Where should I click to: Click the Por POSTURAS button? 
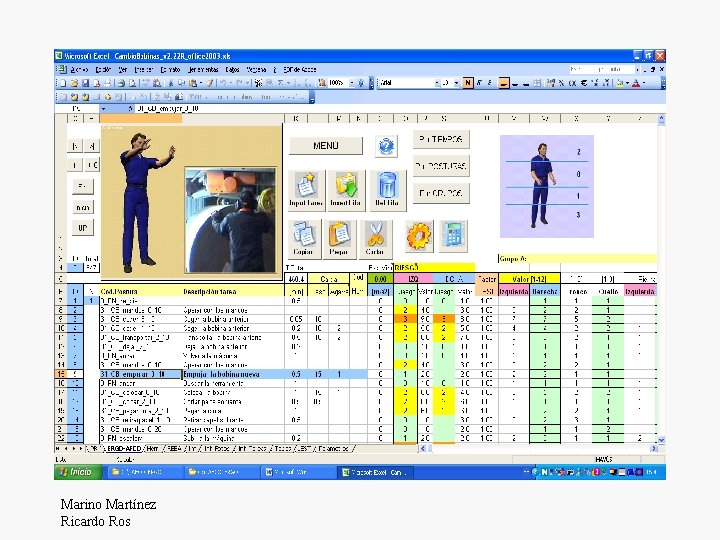(x=441, y=166)
